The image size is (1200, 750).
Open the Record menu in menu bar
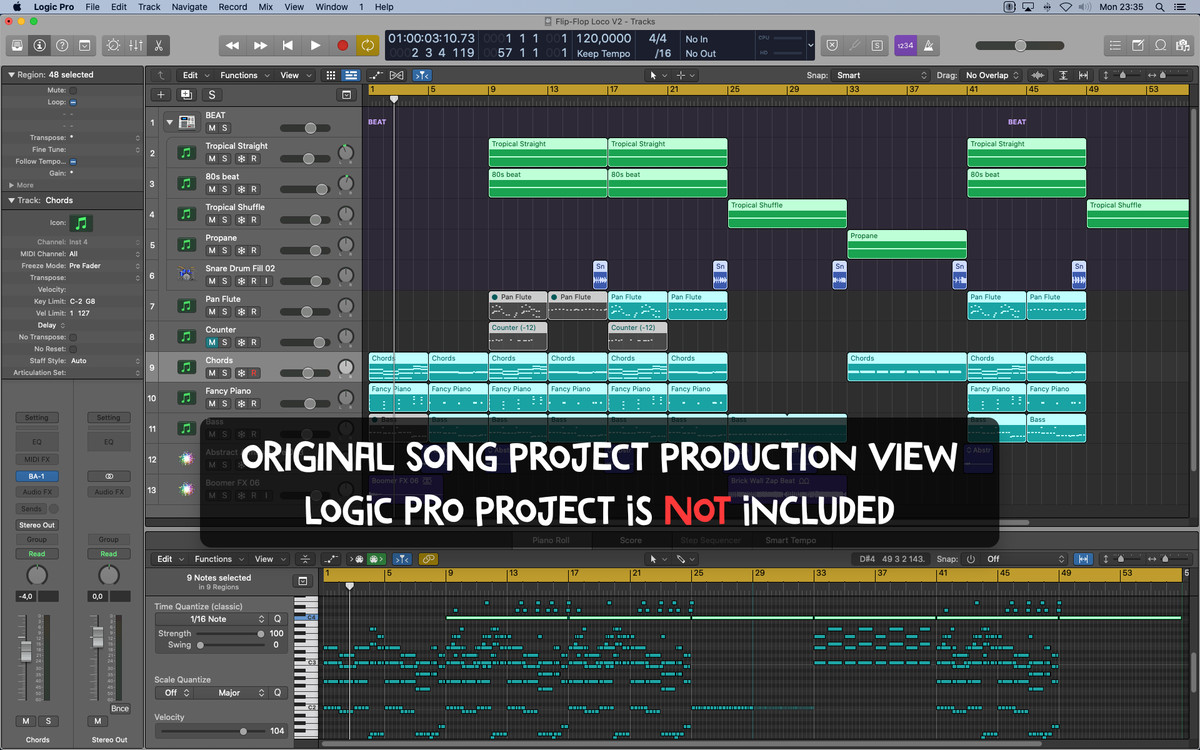233,7
